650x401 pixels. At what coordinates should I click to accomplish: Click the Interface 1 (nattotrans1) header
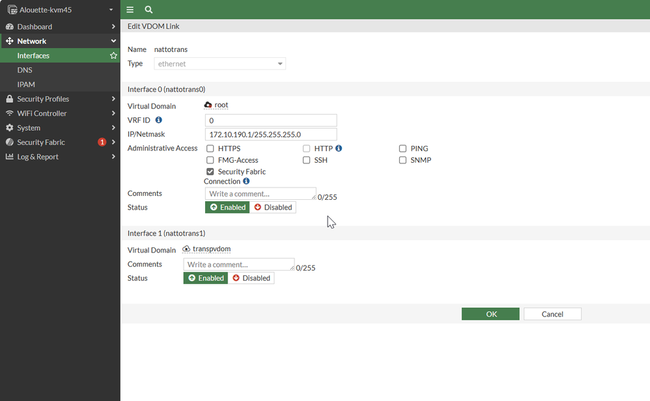[166, 233]
